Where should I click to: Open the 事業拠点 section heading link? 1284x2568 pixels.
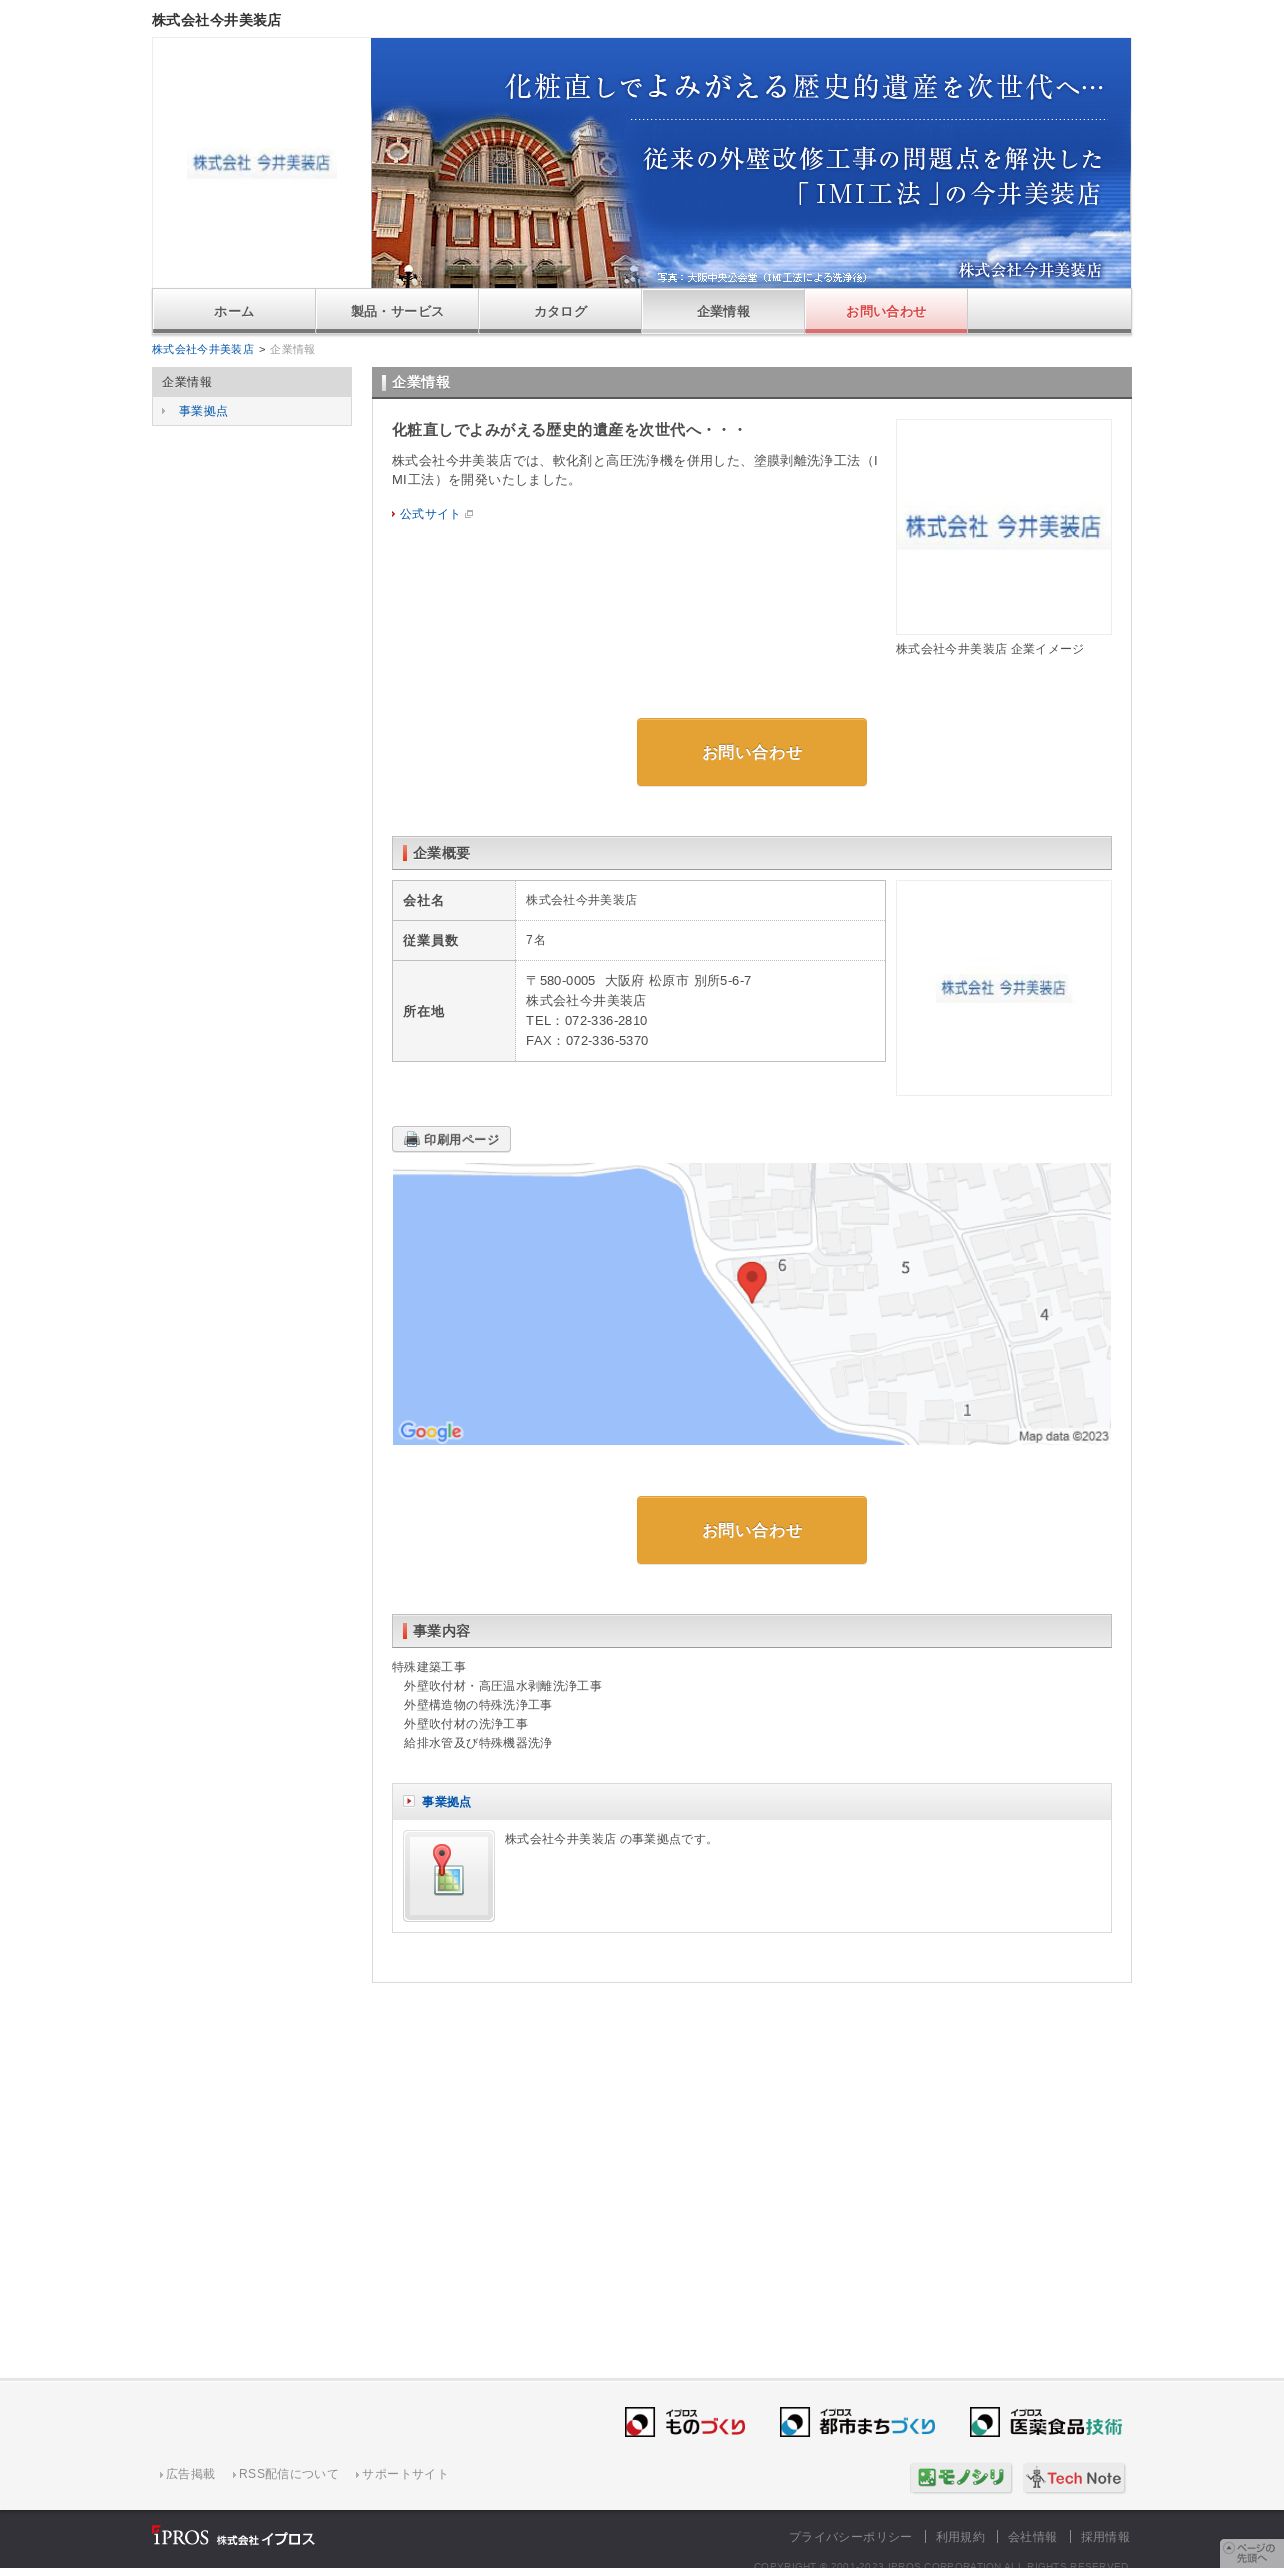(446, 1802)
